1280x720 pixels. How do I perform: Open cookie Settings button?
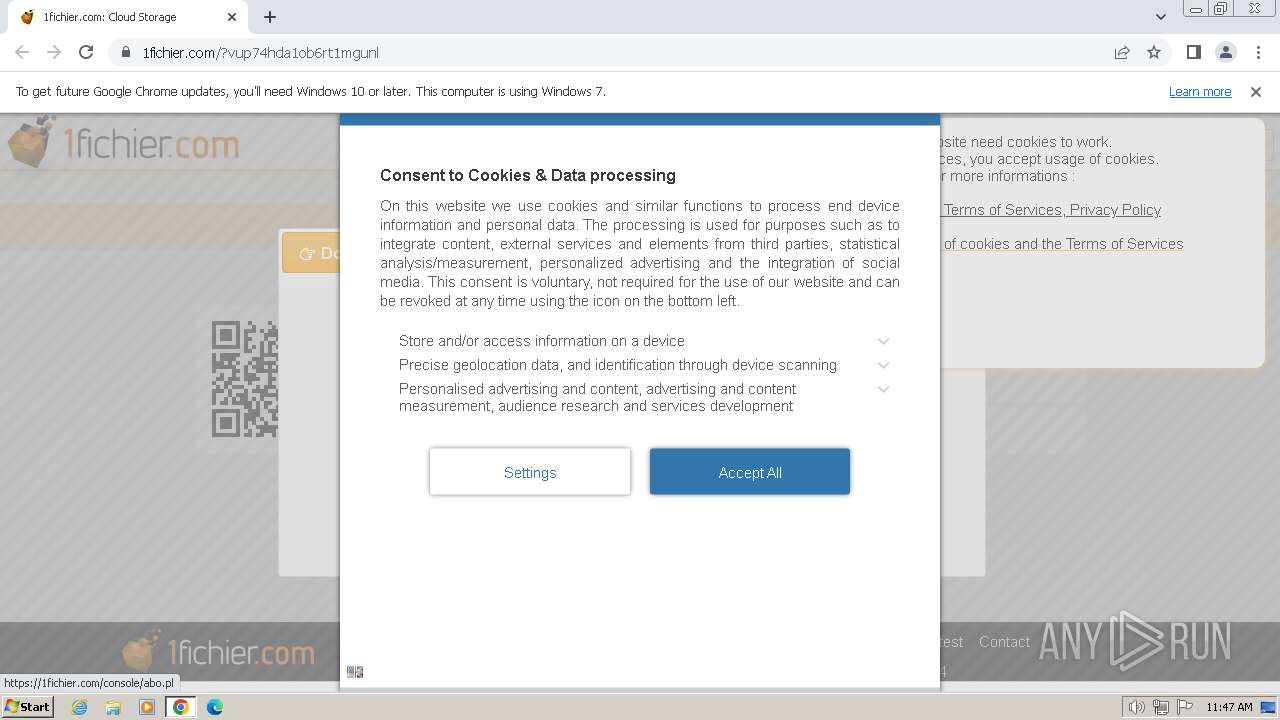[530, 472]
